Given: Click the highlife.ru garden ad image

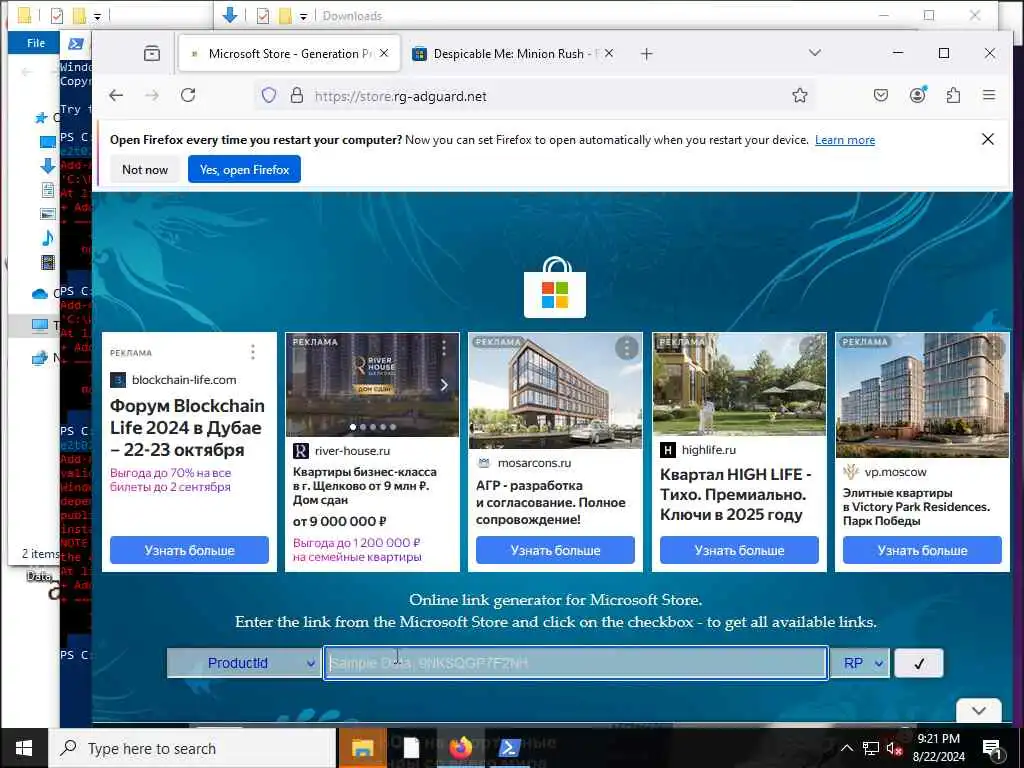Looking at the screenshot, I should [739, 384].
